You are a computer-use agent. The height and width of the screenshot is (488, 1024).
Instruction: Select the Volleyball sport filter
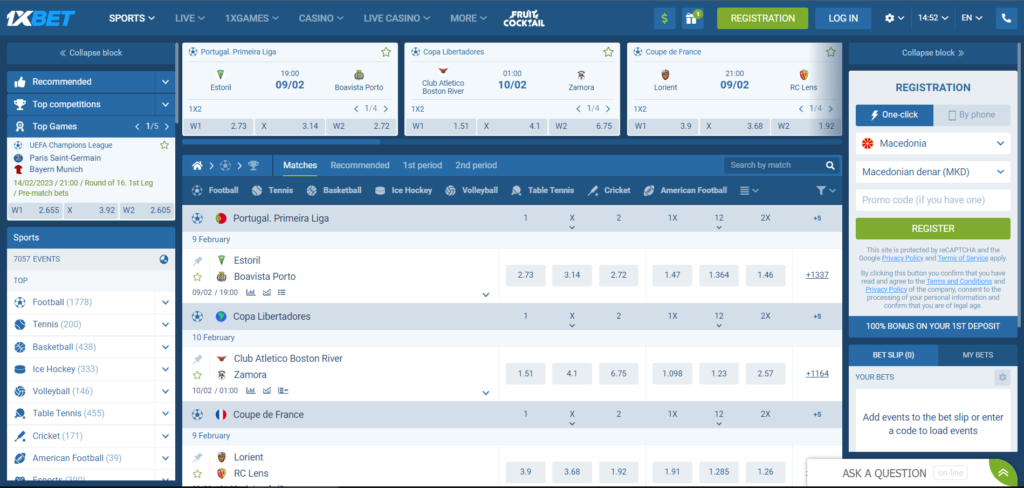[x=471, y=191]
